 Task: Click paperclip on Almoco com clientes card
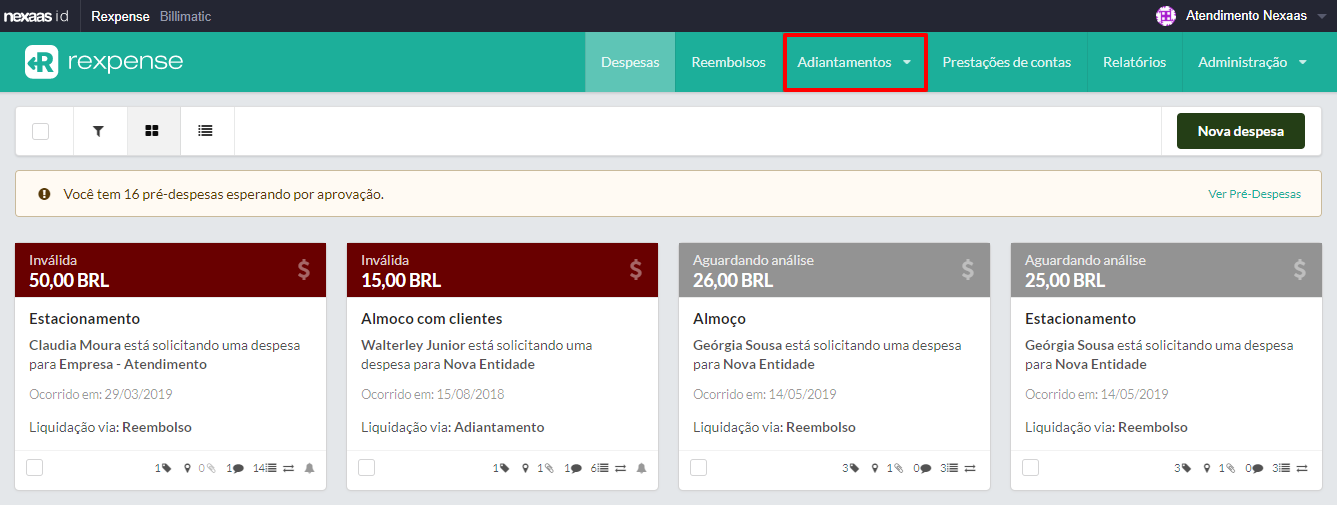point(549,468)
